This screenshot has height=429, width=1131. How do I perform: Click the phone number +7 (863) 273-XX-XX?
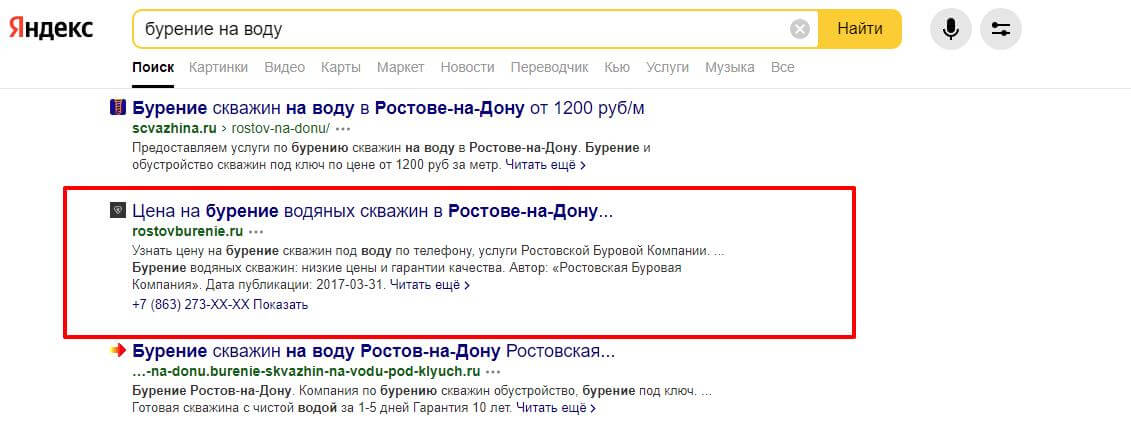[x=190, y=304]
